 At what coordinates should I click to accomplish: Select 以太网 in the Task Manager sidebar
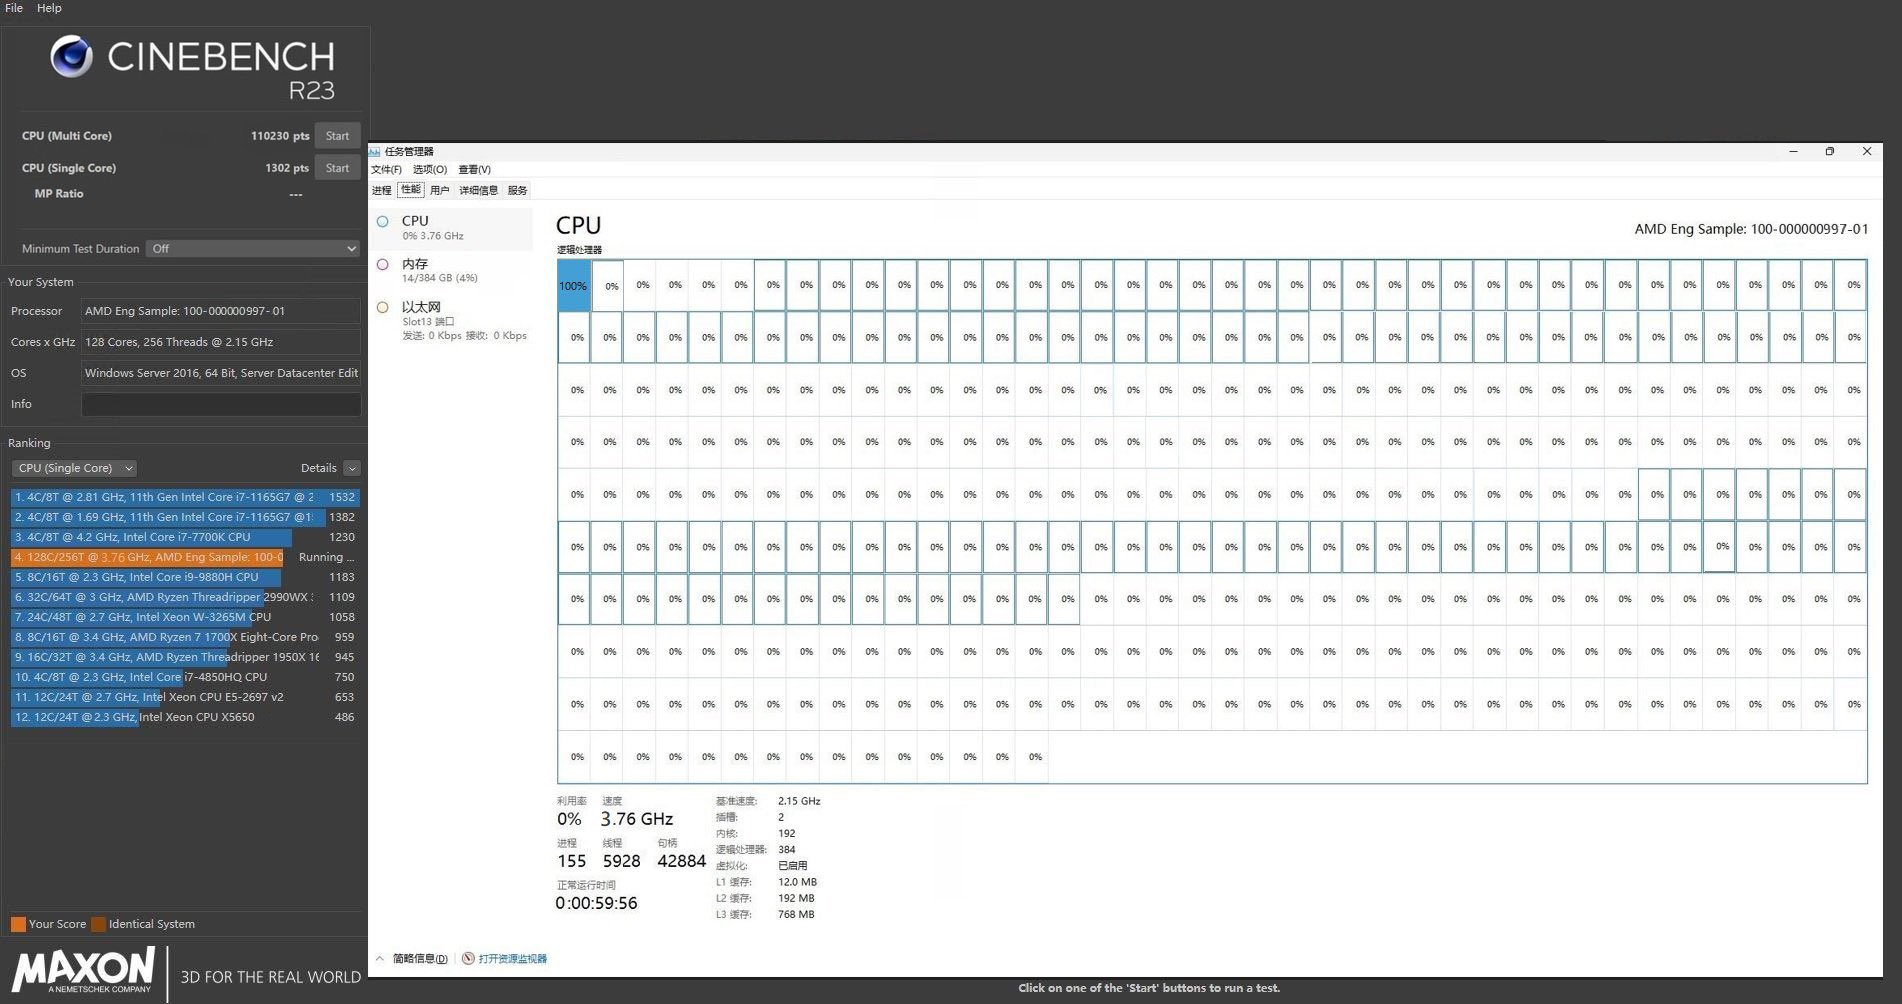point(452,320)
